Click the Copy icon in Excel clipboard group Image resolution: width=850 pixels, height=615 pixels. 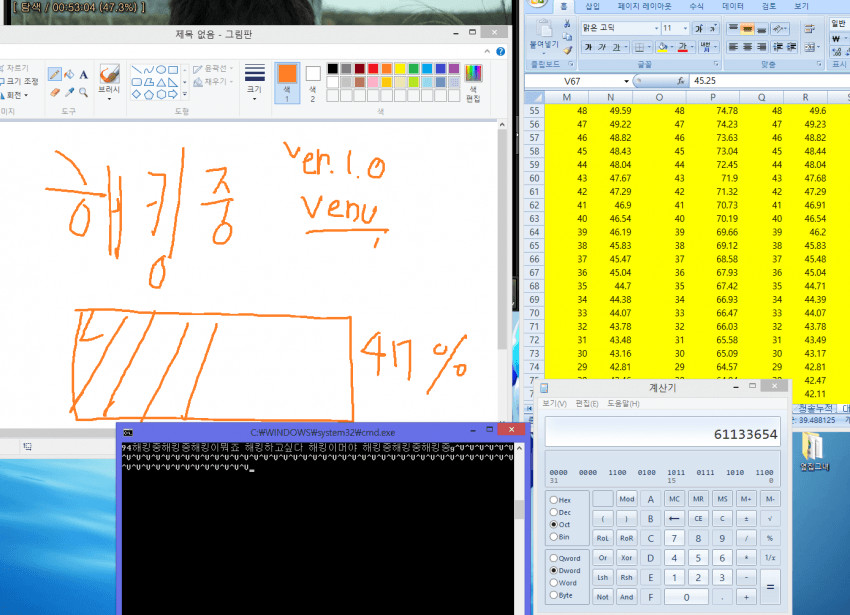tap(567, 37)
